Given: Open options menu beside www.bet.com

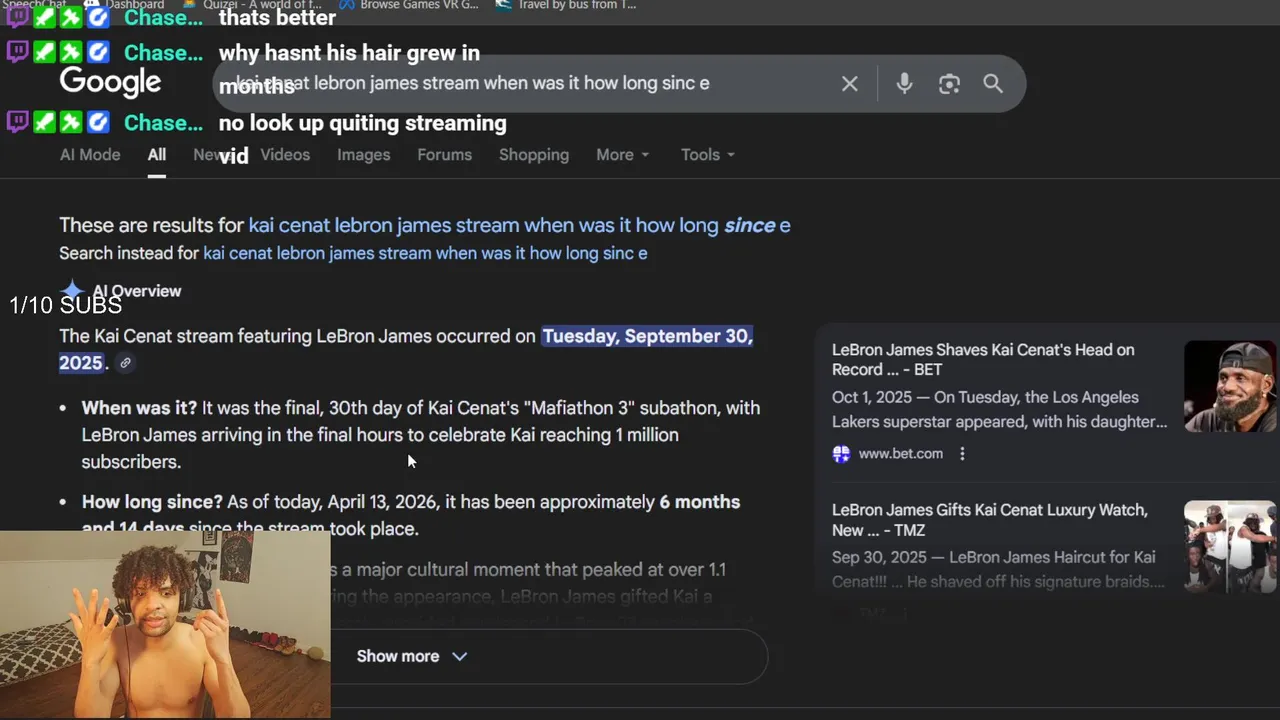Looking at the screenshot, I should point(962,454).
